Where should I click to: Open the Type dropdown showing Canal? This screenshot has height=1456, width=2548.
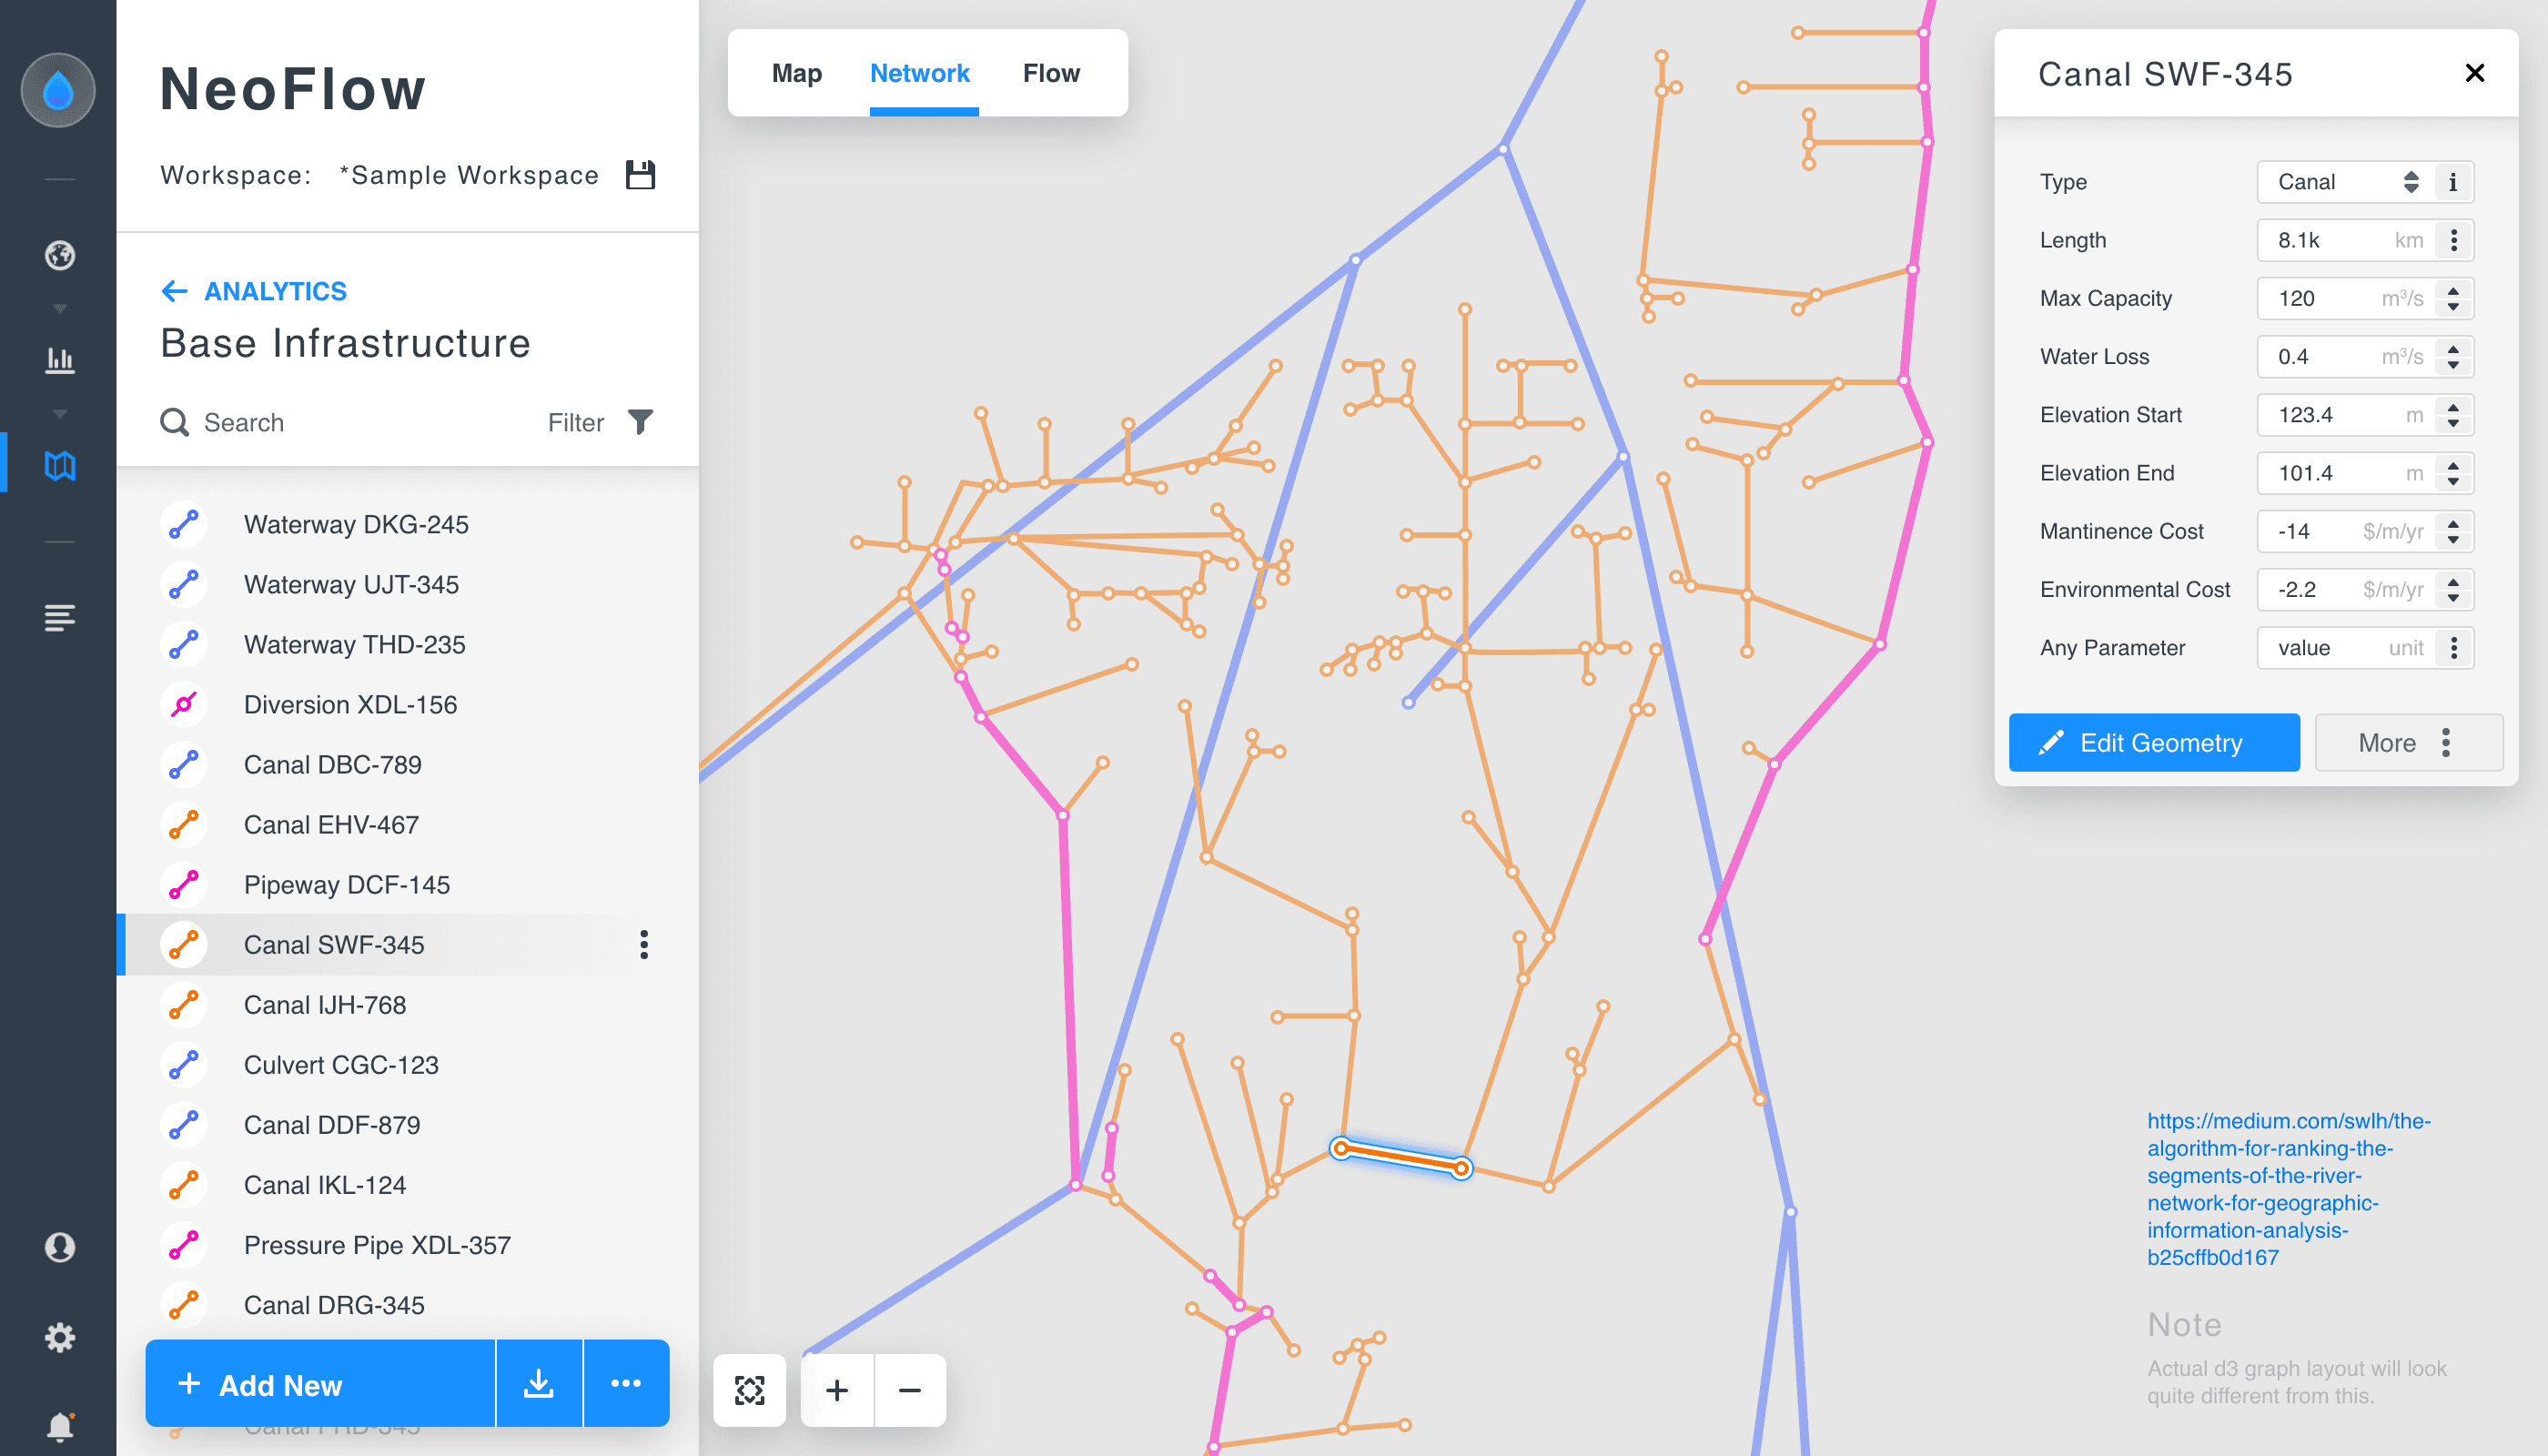click(2345, 182)
